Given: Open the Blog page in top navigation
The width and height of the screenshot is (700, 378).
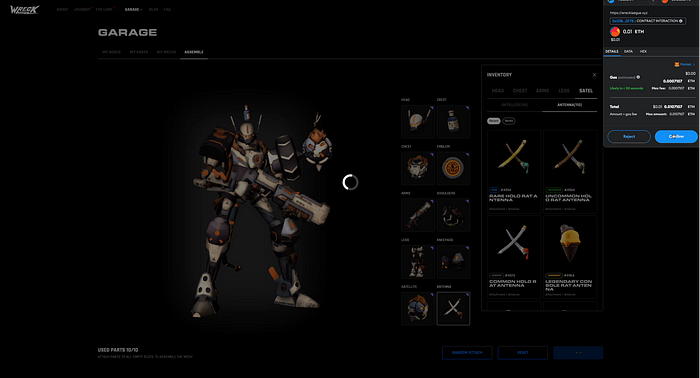Looking at the screenshot, I should point(154,9).
